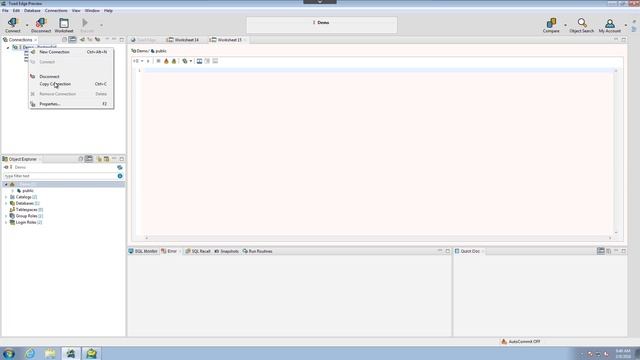Click the public breadcrumb above the editor
This screenshot has height=360, width=640.
pos(159,51)
